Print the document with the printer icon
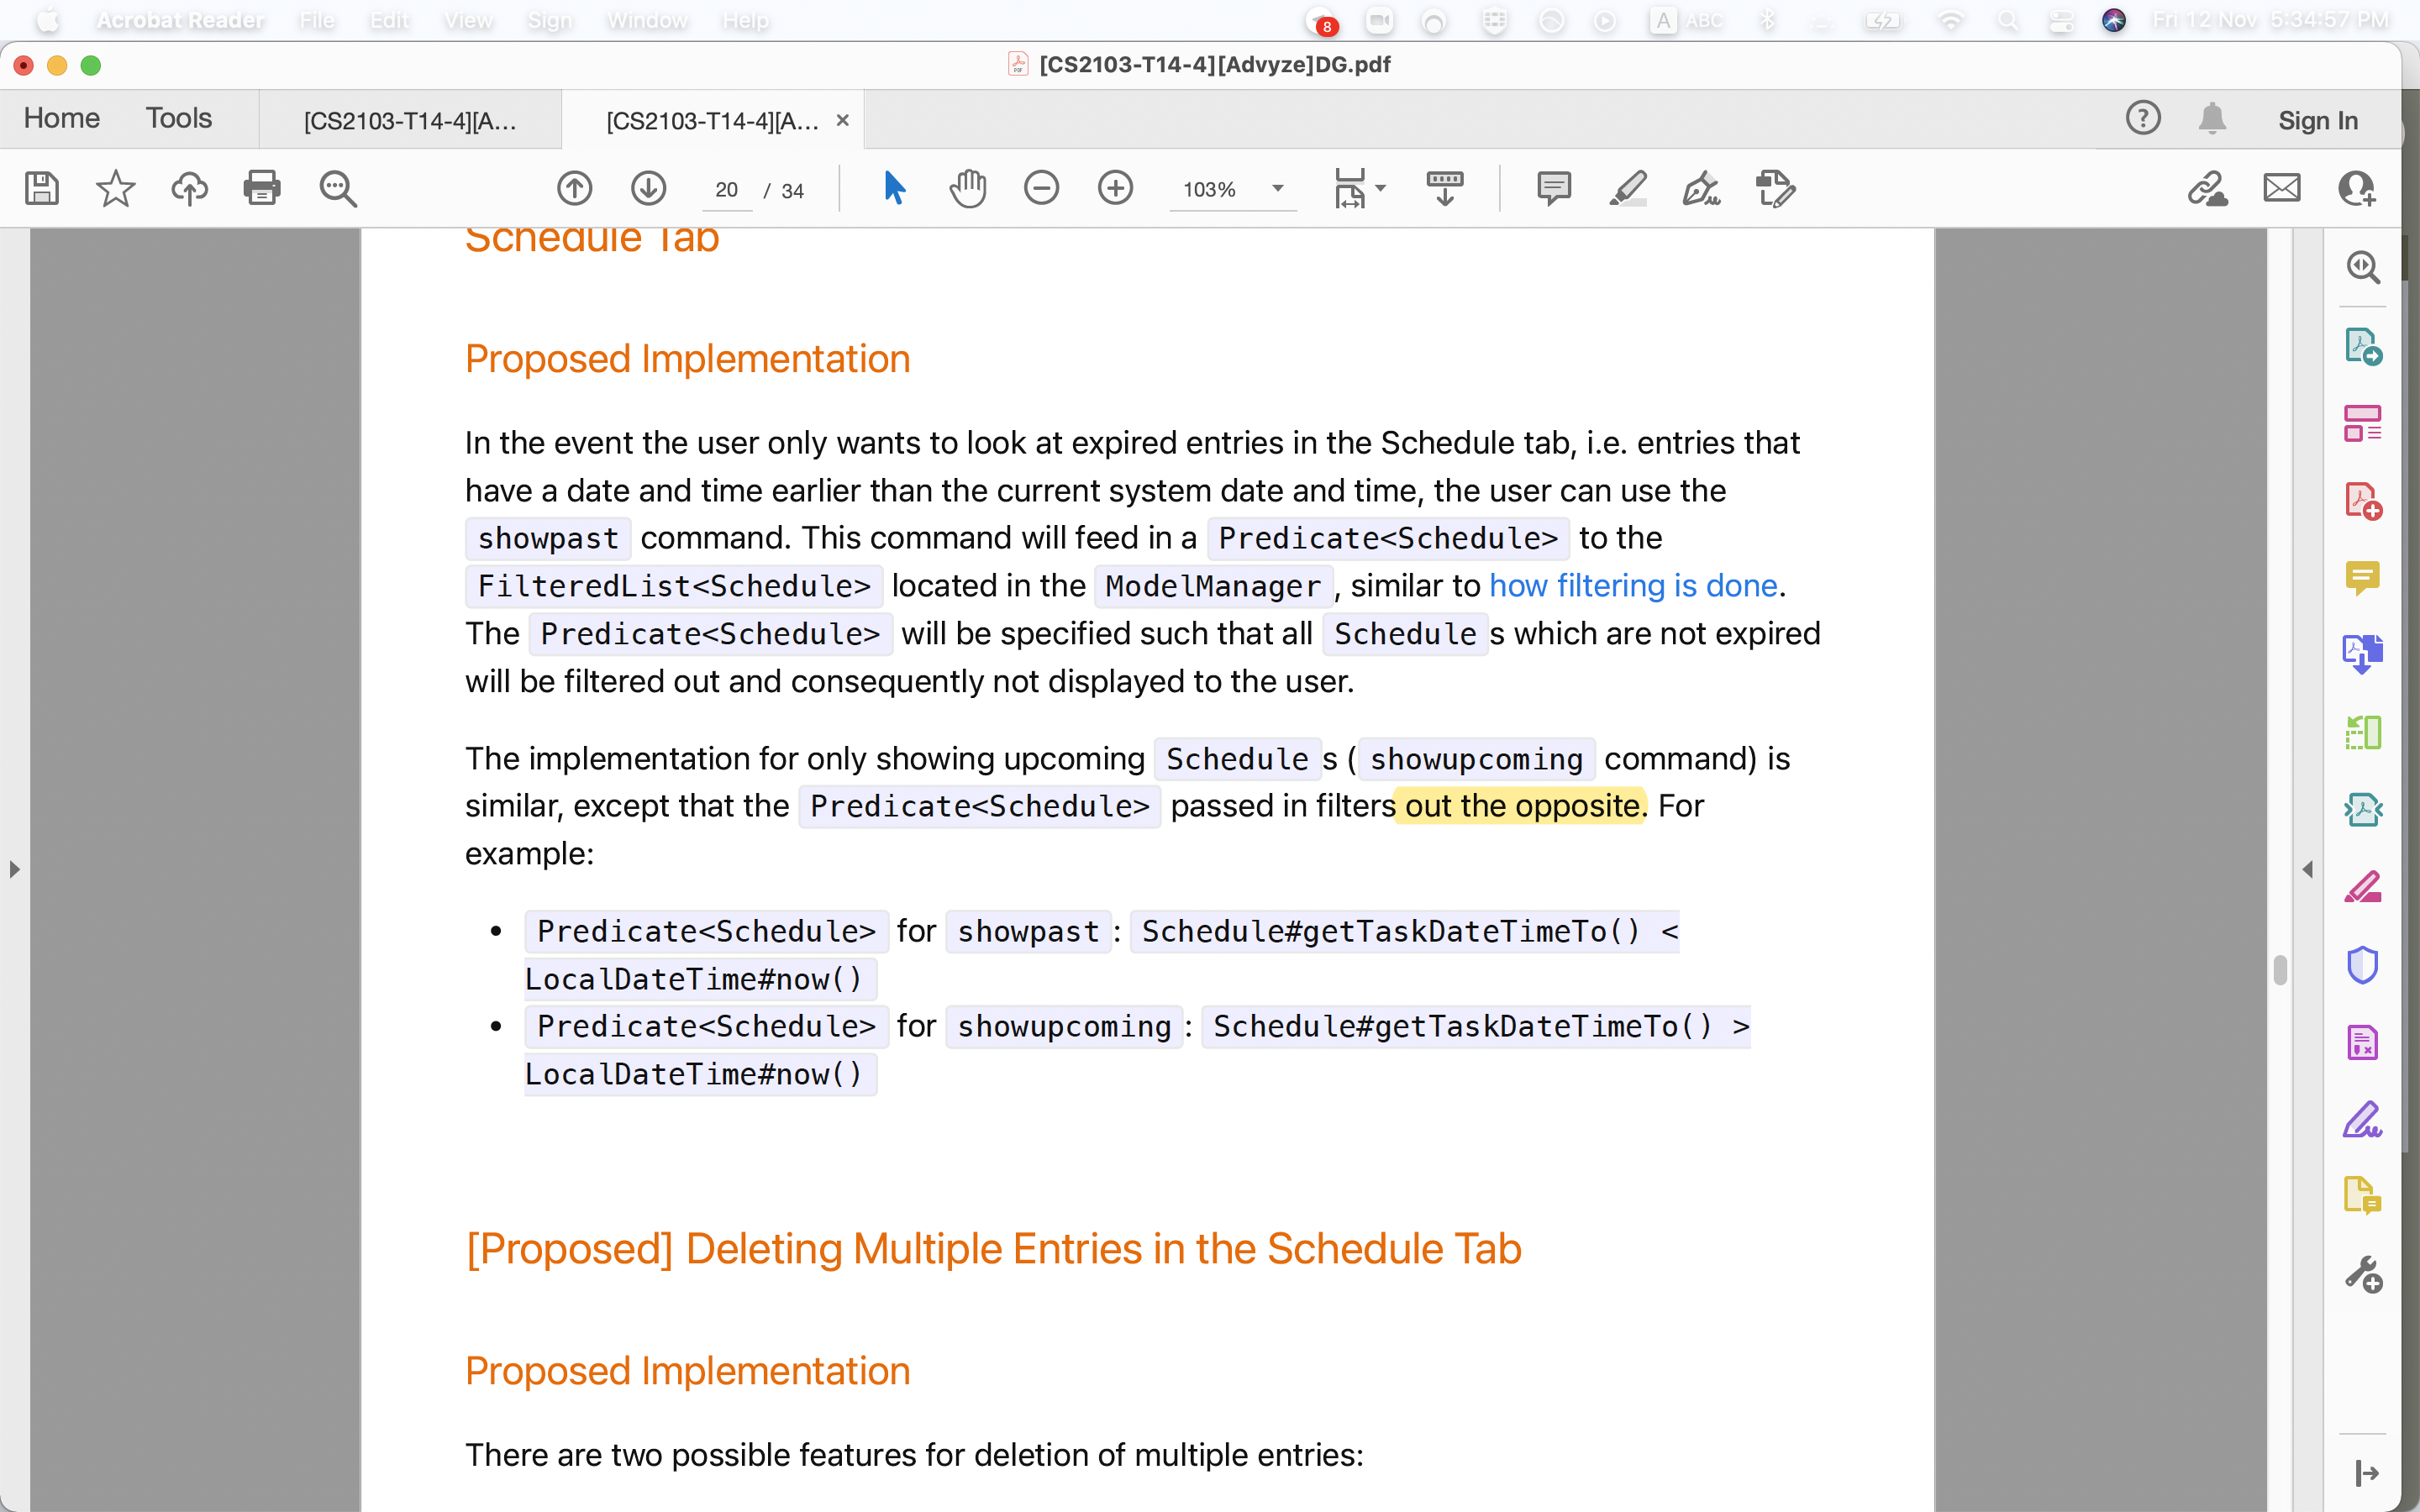Screen dimensions: 2420x1512 click(x=262, y=188)
